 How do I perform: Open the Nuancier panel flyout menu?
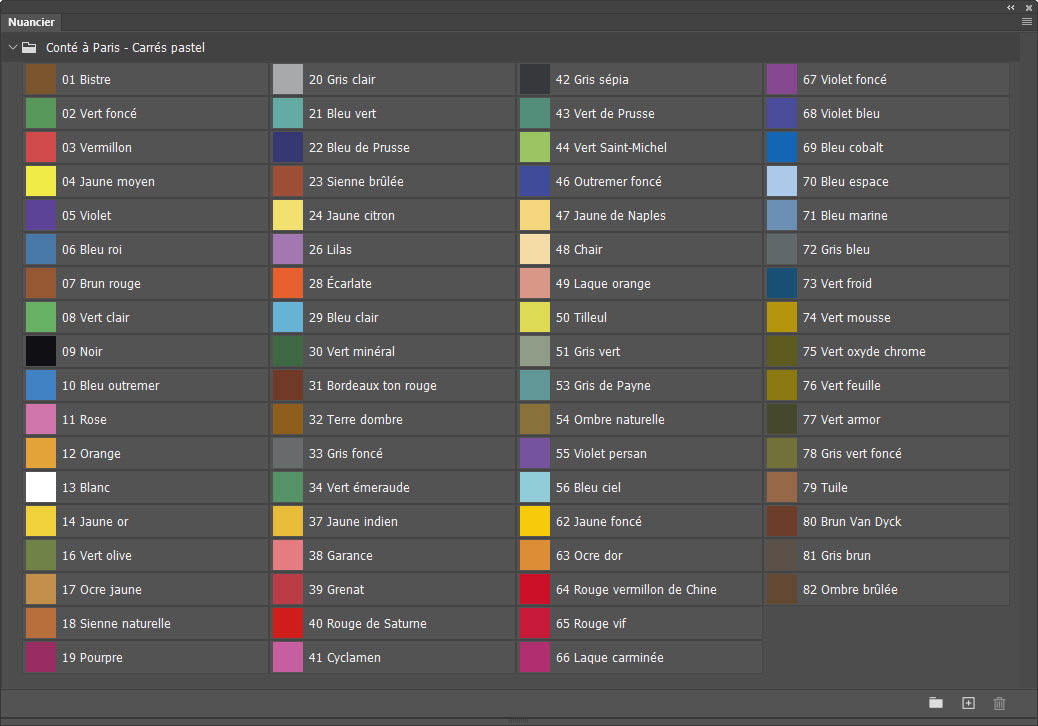1027,21
